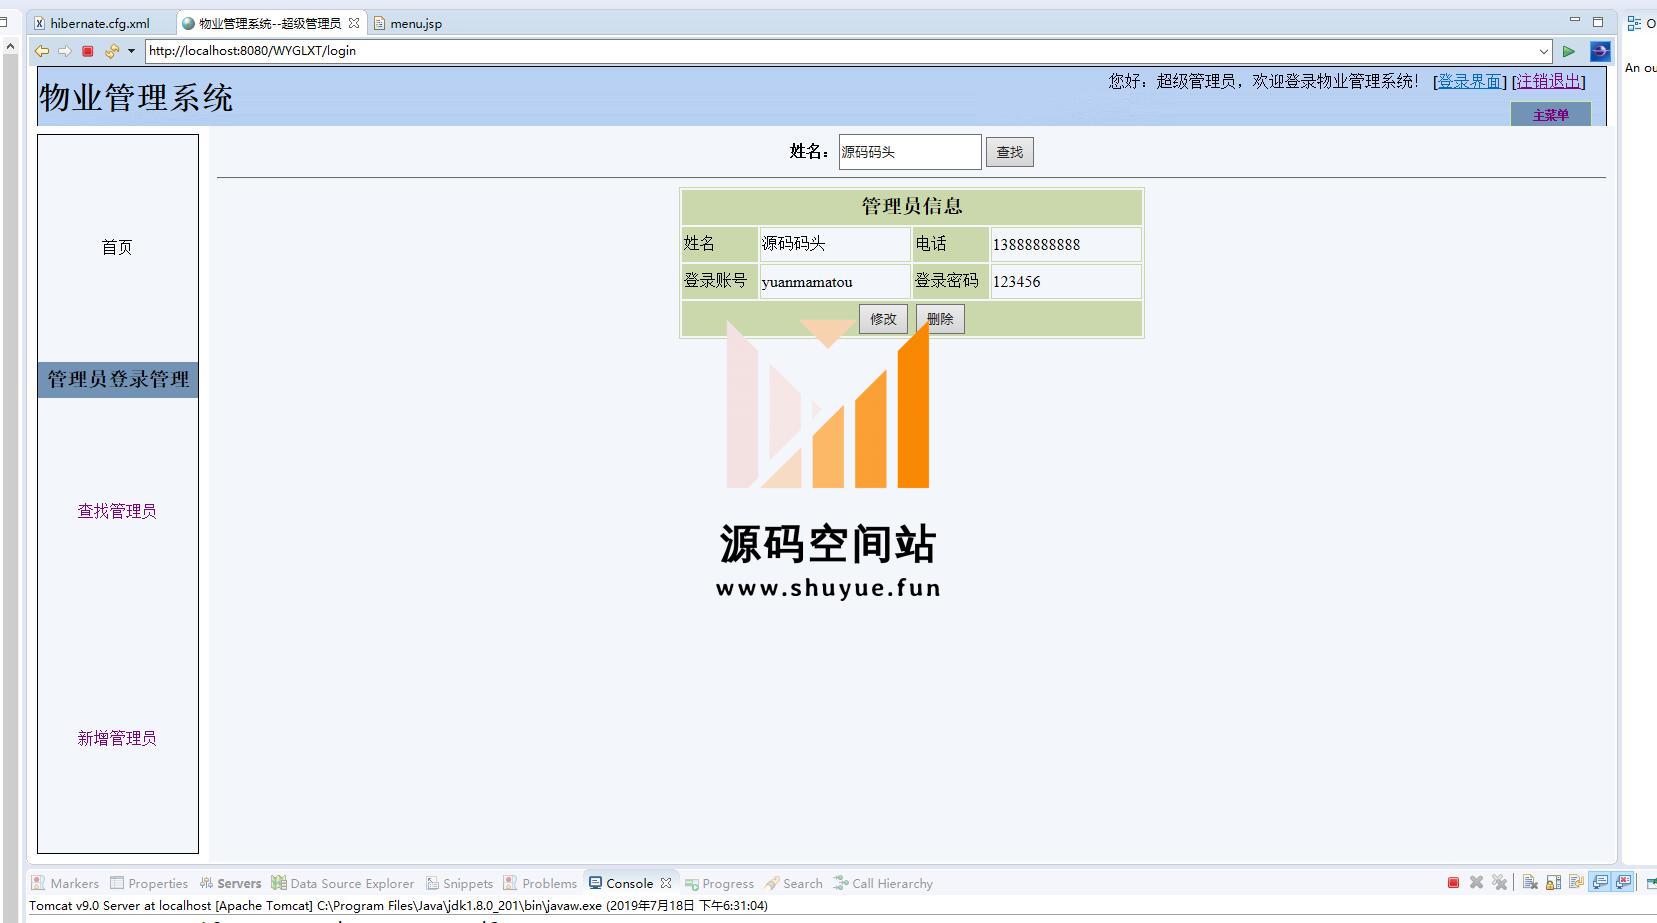Click the 修改 modify button

pyautogui.click(x=883, y=319)
